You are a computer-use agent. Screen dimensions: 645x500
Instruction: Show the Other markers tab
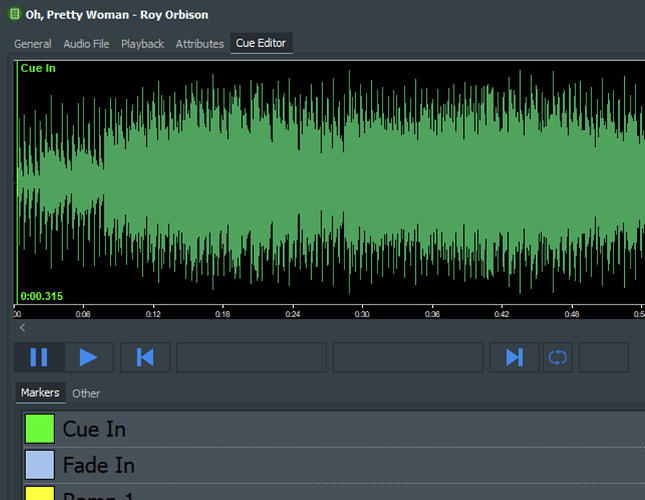[x=86, y=393]
